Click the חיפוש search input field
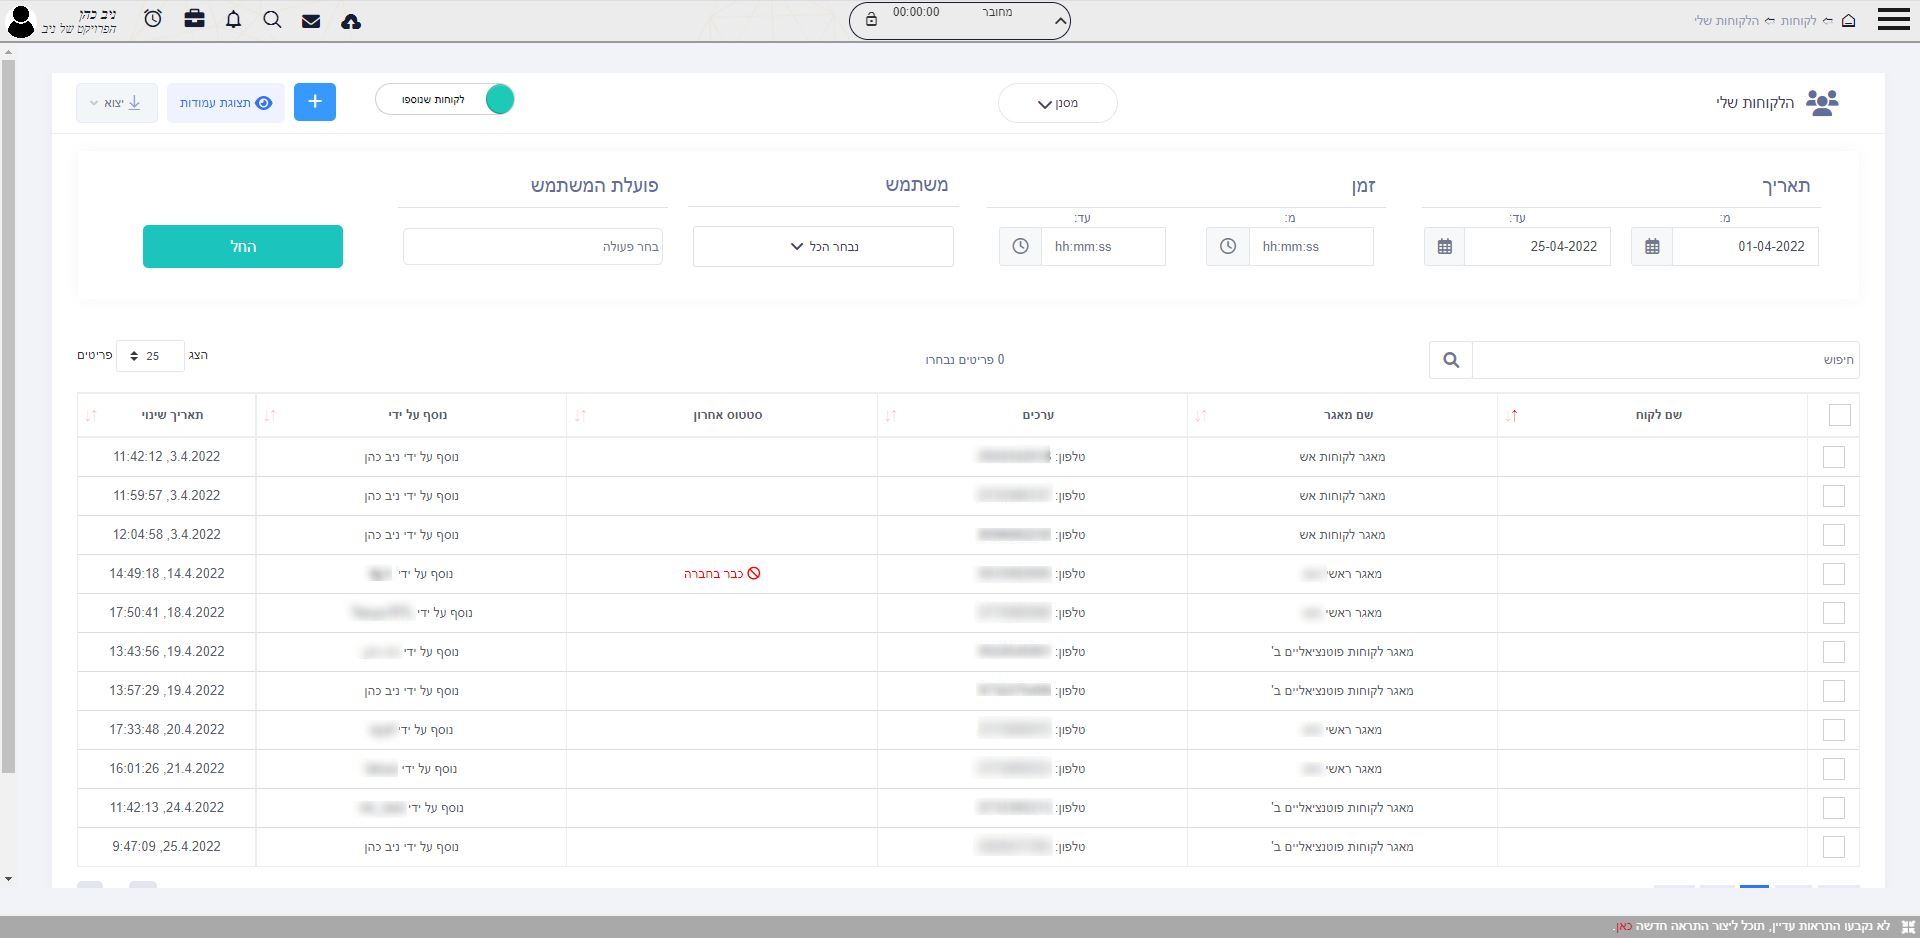Viewport: 1920px width, 938px height. [x=1664, y=360]
